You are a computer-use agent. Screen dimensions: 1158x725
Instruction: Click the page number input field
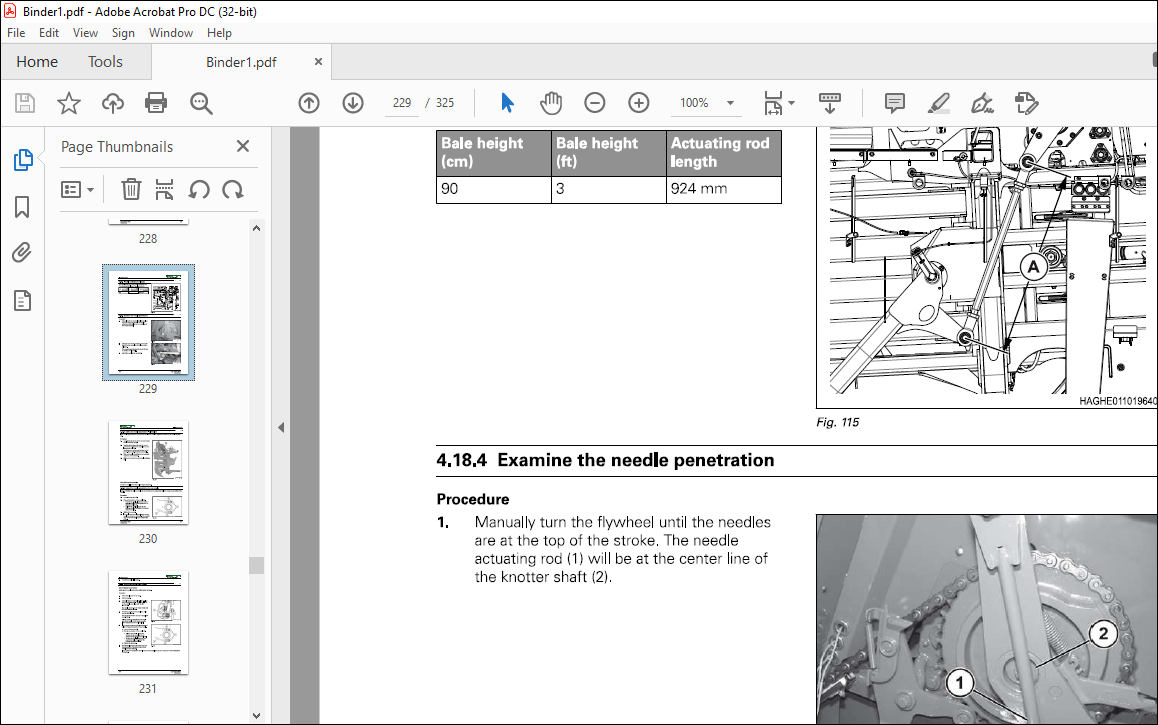coord(402,103)
